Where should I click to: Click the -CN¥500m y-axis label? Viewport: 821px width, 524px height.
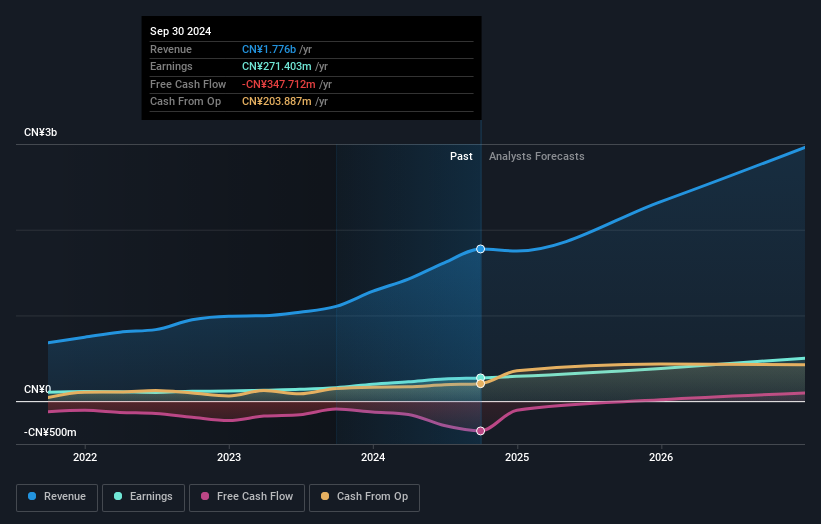coord(50,432)
